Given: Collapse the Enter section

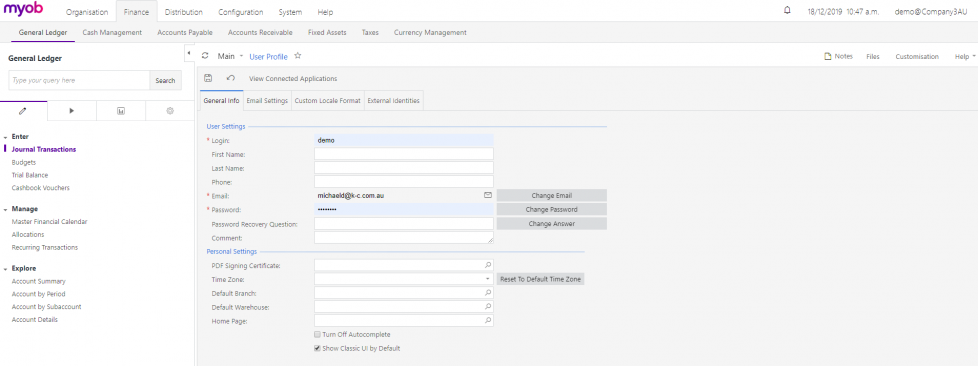Looking at the screenshot, I should click(6, 137).
